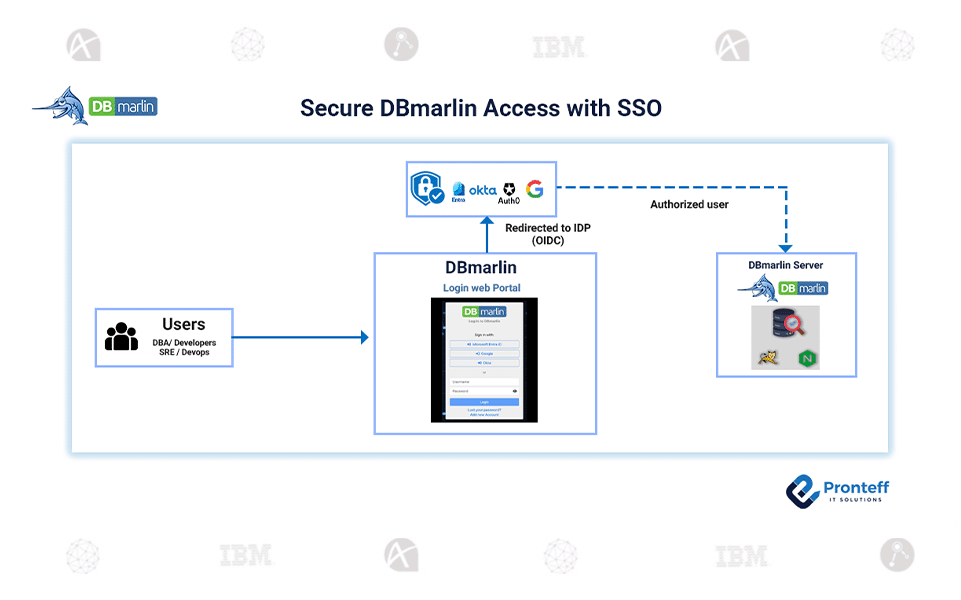Click the Tomcat cat icon
This screenshot has height=600, width=961.
768,357
